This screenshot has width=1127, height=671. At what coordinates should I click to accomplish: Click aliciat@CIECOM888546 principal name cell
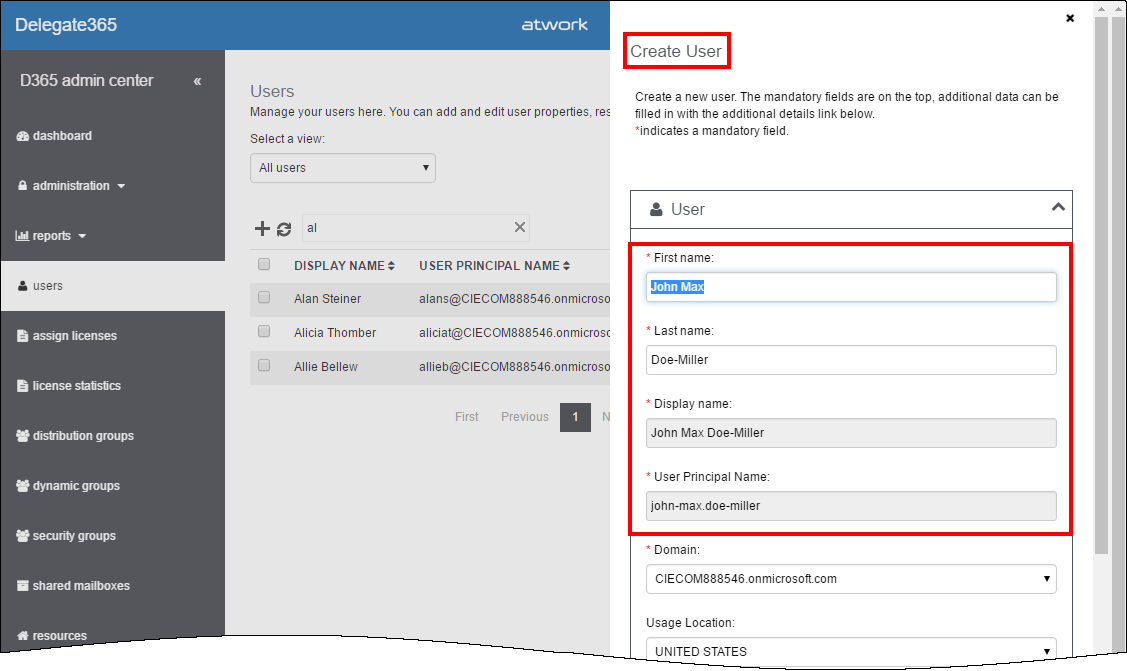[515, 333]
